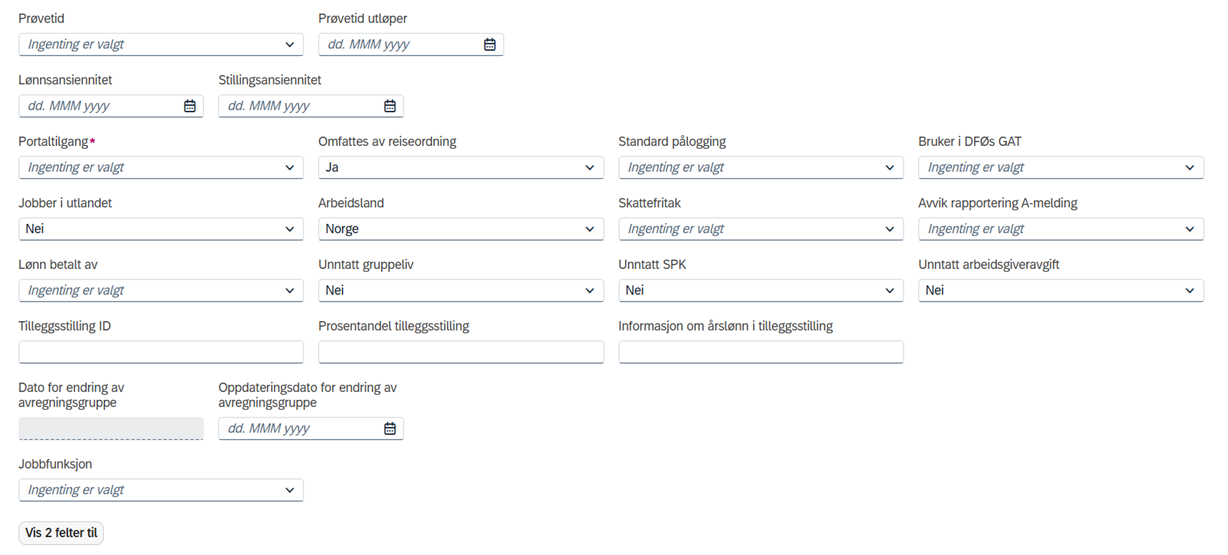
Task: Open calendar picker for Stillingsansiennitet
Action: coord(390,106)
